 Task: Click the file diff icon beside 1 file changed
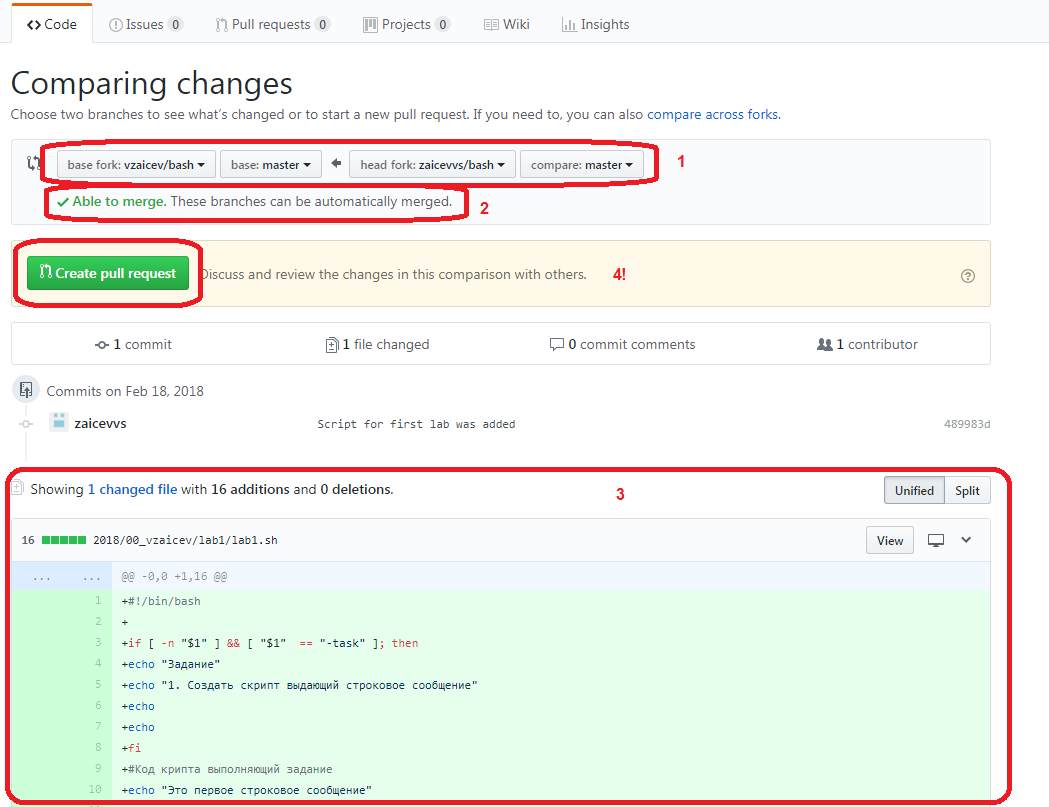tap(332, 345)
